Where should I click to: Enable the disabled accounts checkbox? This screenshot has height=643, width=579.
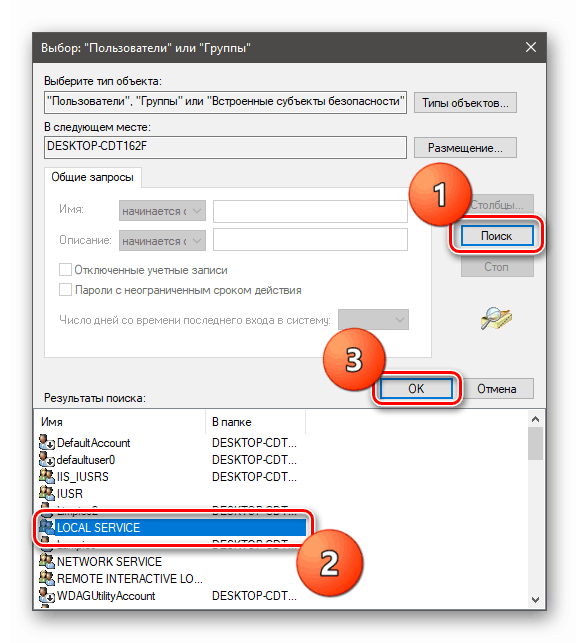pyautogui.click(x=65, y=270)
